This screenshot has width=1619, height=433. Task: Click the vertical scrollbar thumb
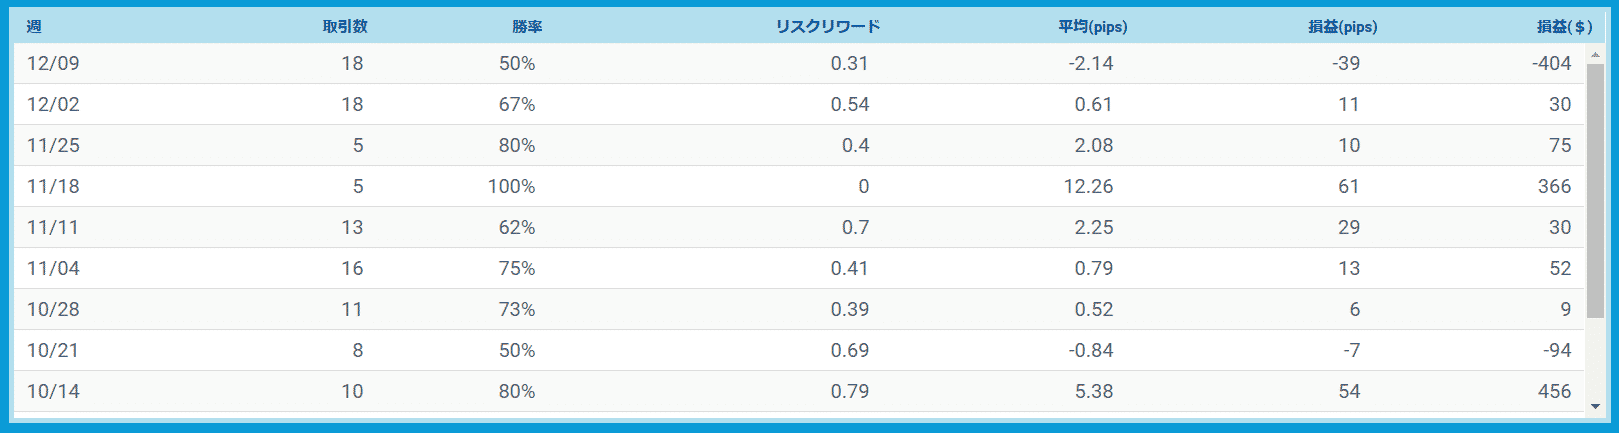point(1596,192)
